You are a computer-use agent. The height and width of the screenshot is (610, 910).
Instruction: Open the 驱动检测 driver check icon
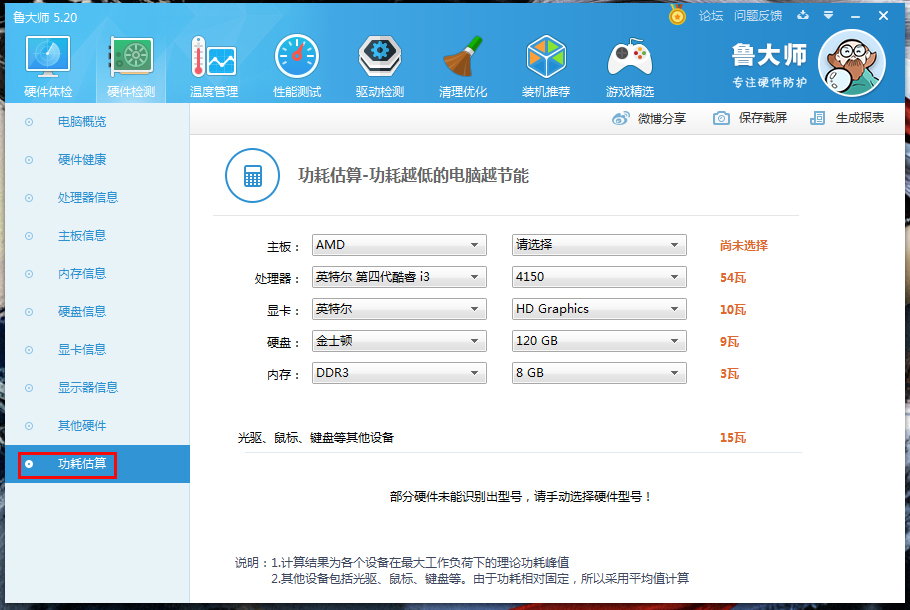[379, 62]
